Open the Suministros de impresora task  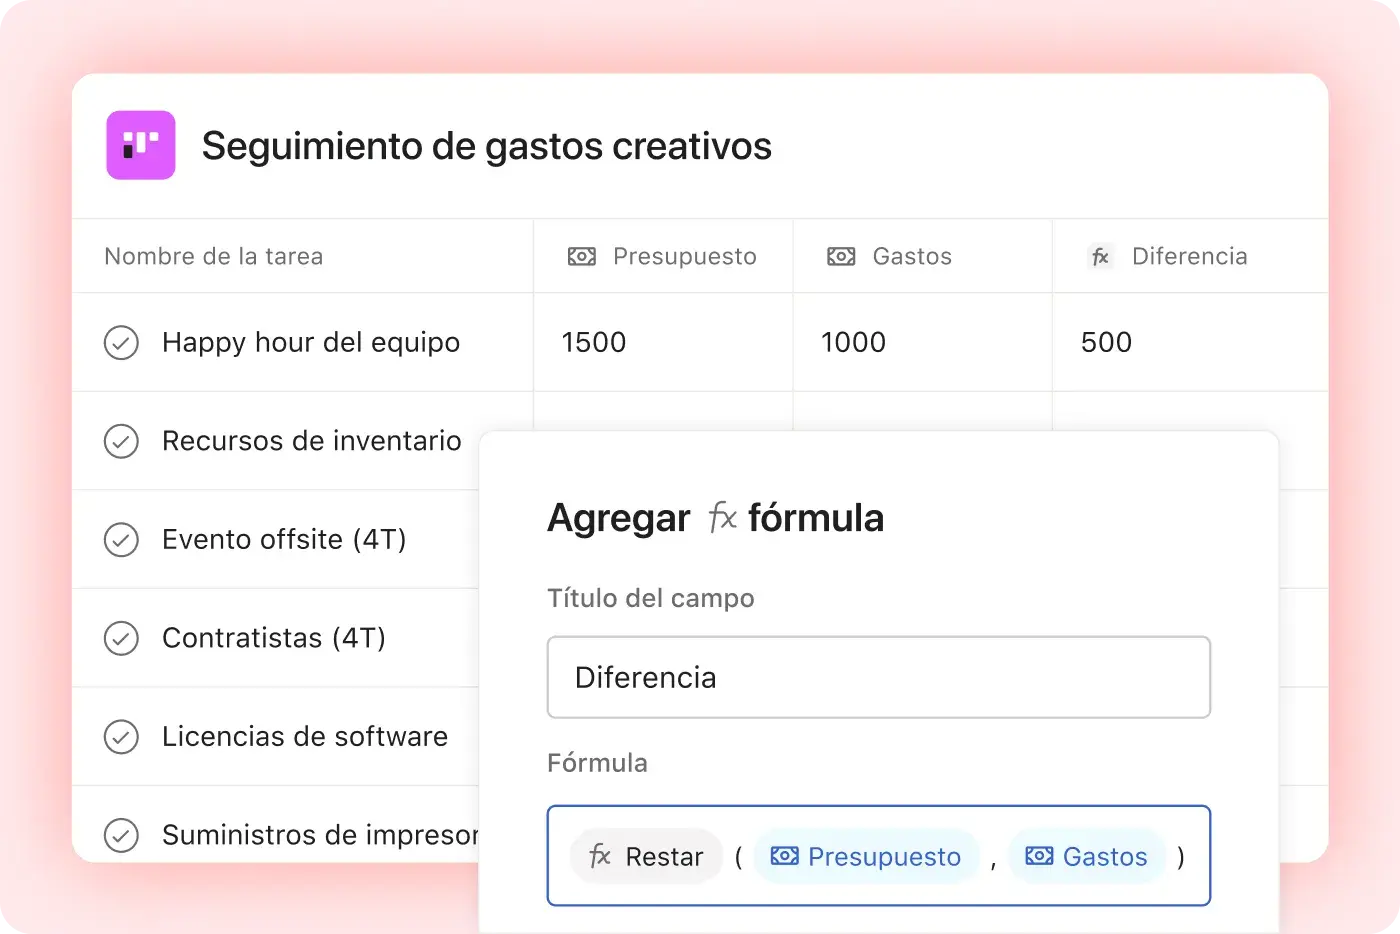[320, 835]
